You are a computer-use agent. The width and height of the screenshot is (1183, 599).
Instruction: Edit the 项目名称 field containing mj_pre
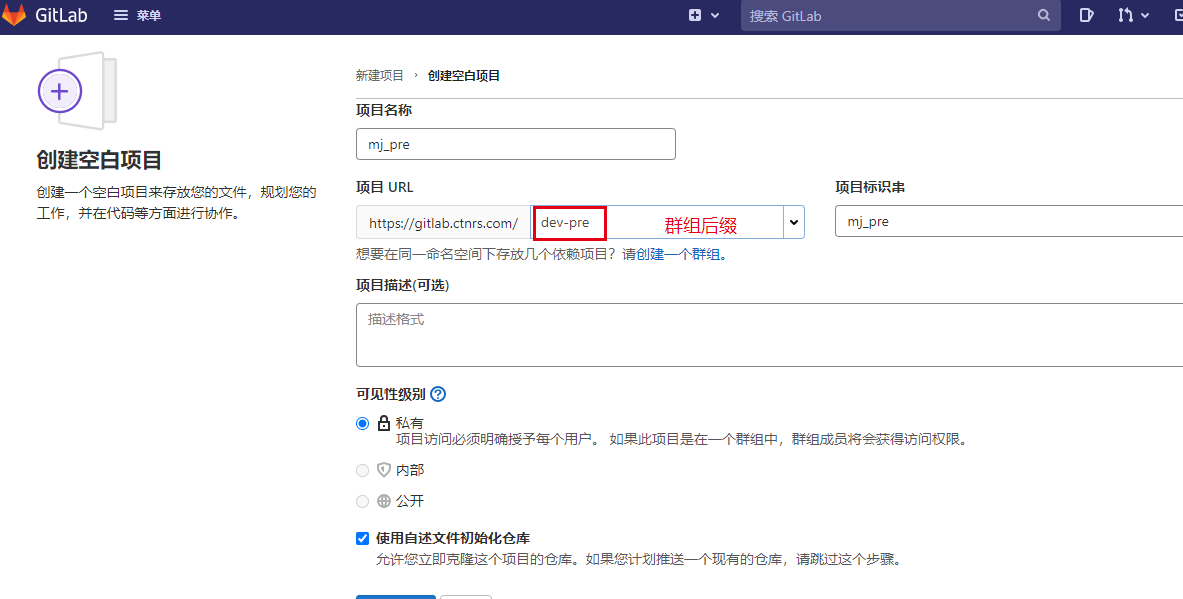click(515, 144)
